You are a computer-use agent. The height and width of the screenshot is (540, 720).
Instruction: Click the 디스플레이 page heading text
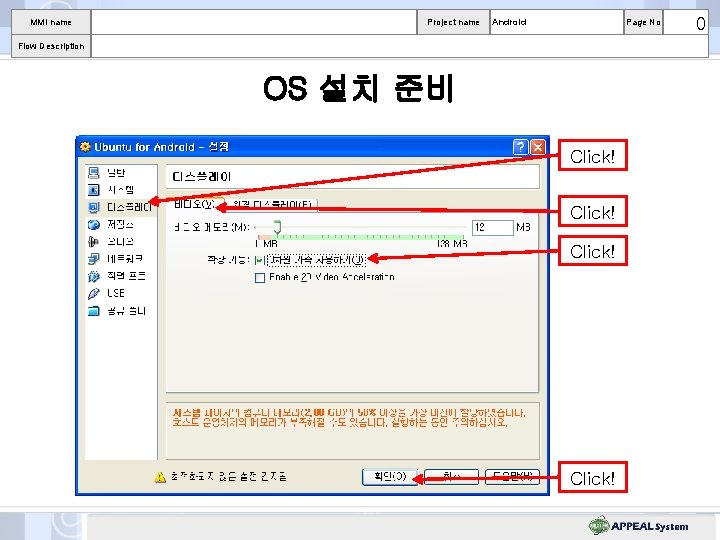(202, 177)
